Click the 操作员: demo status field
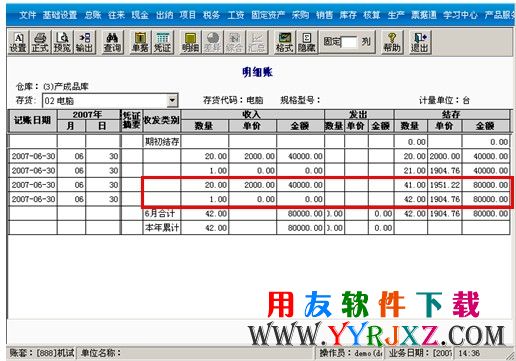 coord(350,353)
